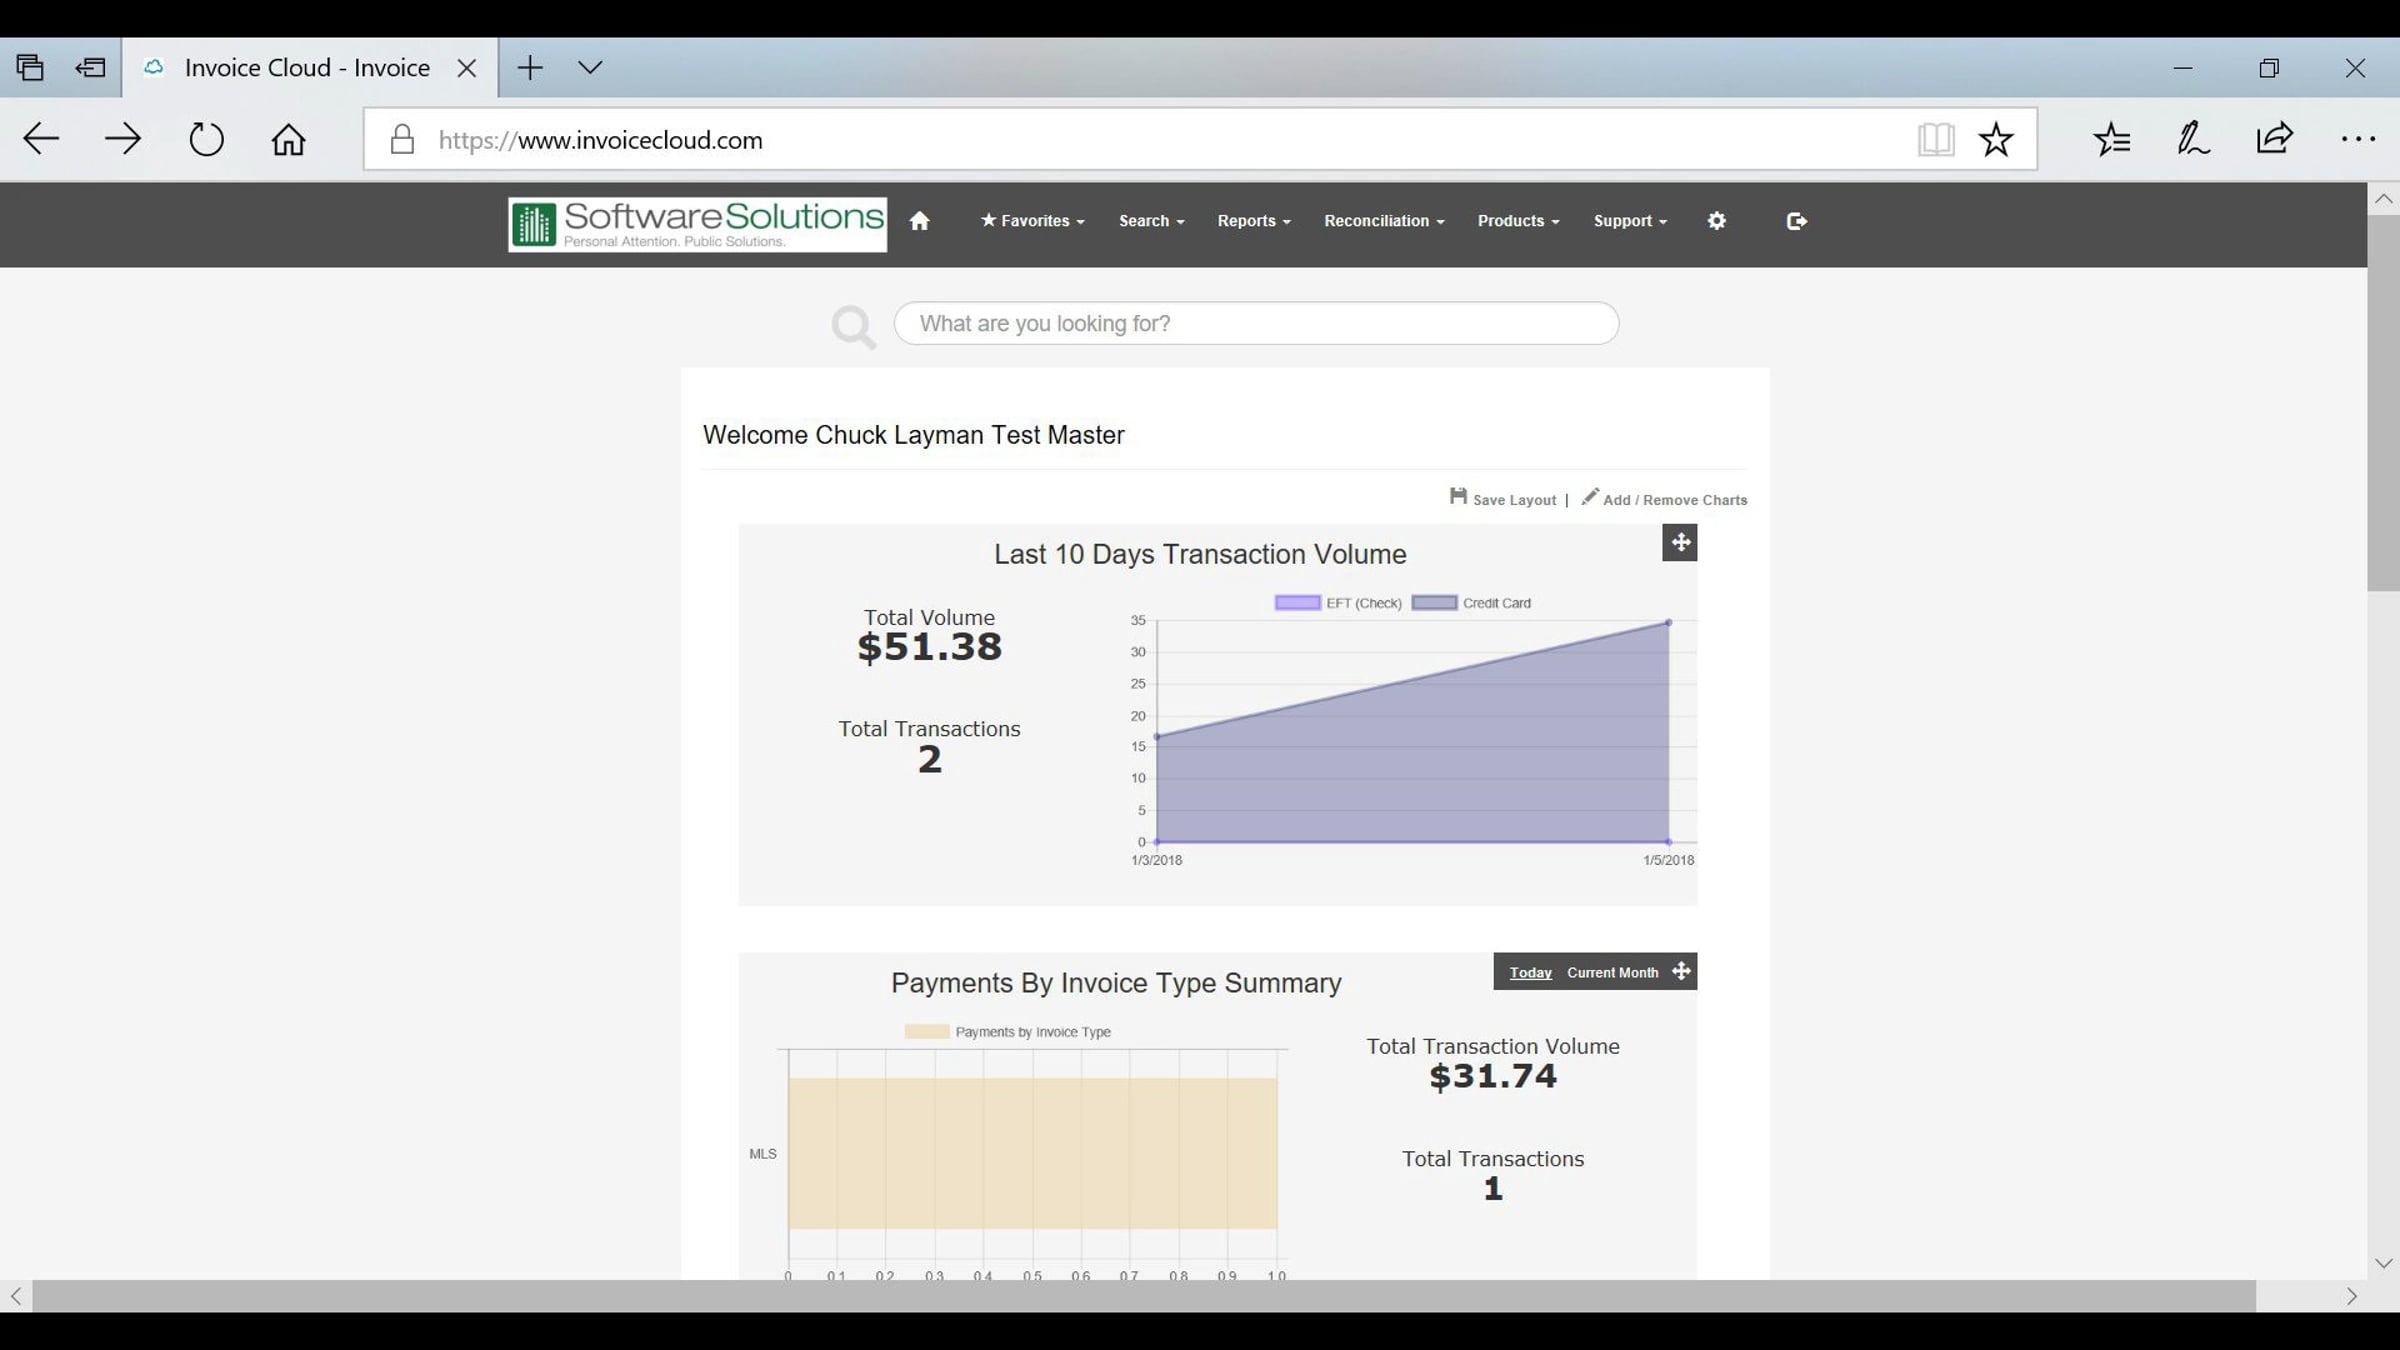
Task: Click the Save Layout link
Action: pyautogui.click(x=1504, y=499)
